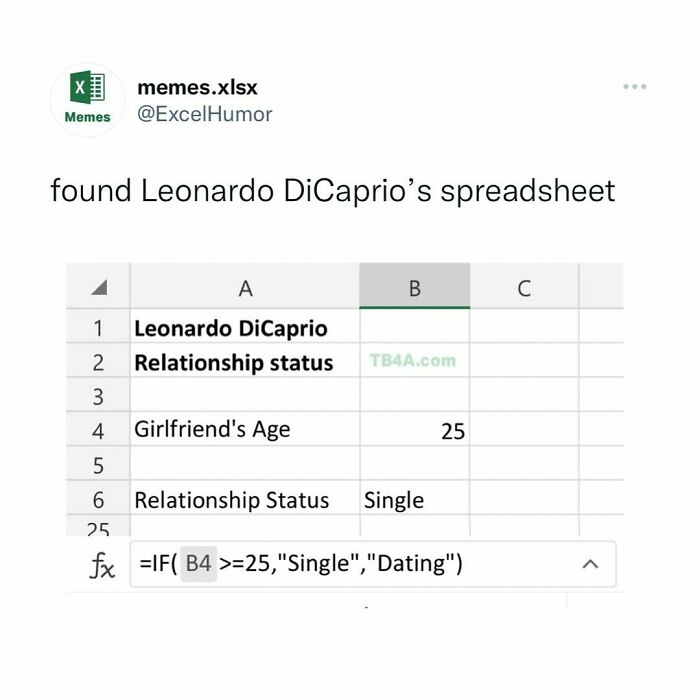
Task: Select column B header
Action: pos(414,289)
